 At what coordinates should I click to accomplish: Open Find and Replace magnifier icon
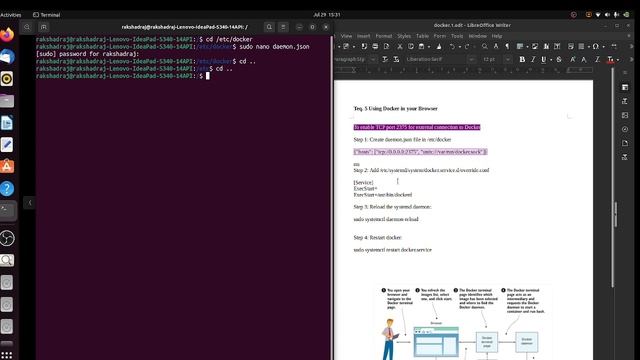(484, 47)
